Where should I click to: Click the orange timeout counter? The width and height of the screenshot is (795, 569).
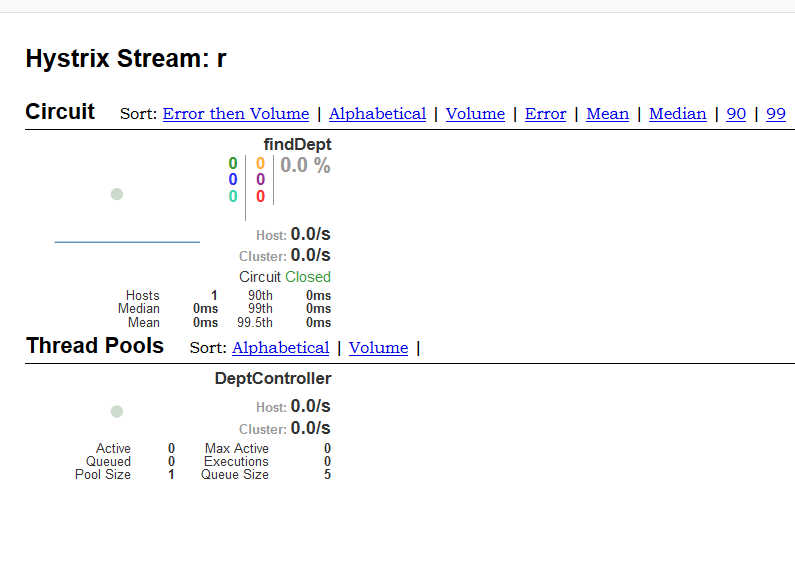(x=261, y=163)
